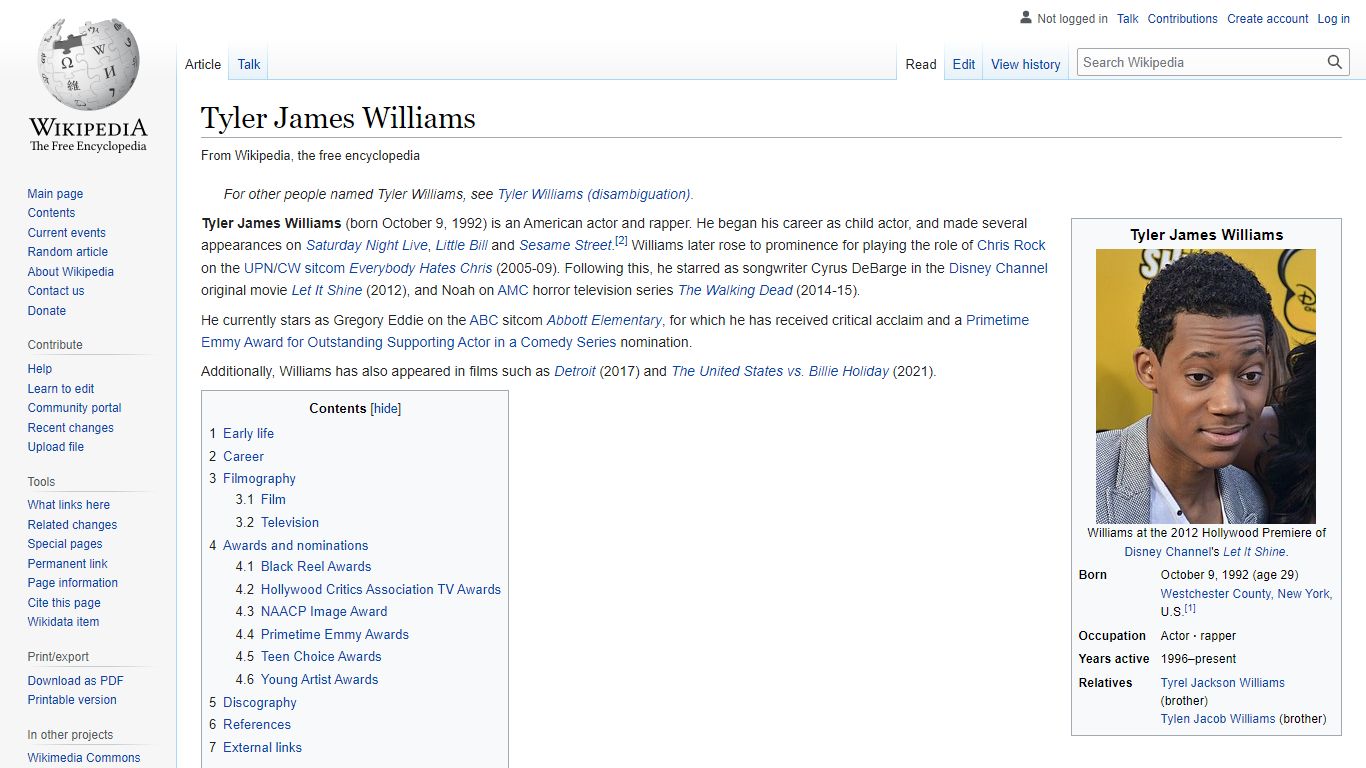Click the Donate link

pos(47,311)
